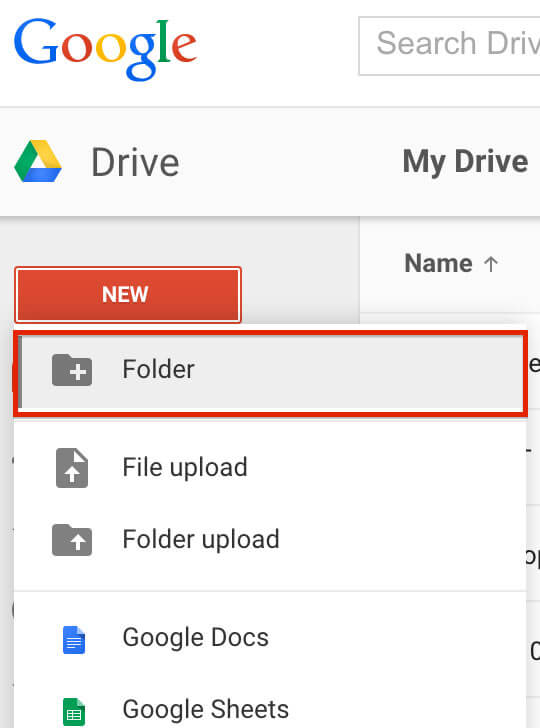
Task: Click the blue Google Docs icon
Action: click(x=74, y=639)
